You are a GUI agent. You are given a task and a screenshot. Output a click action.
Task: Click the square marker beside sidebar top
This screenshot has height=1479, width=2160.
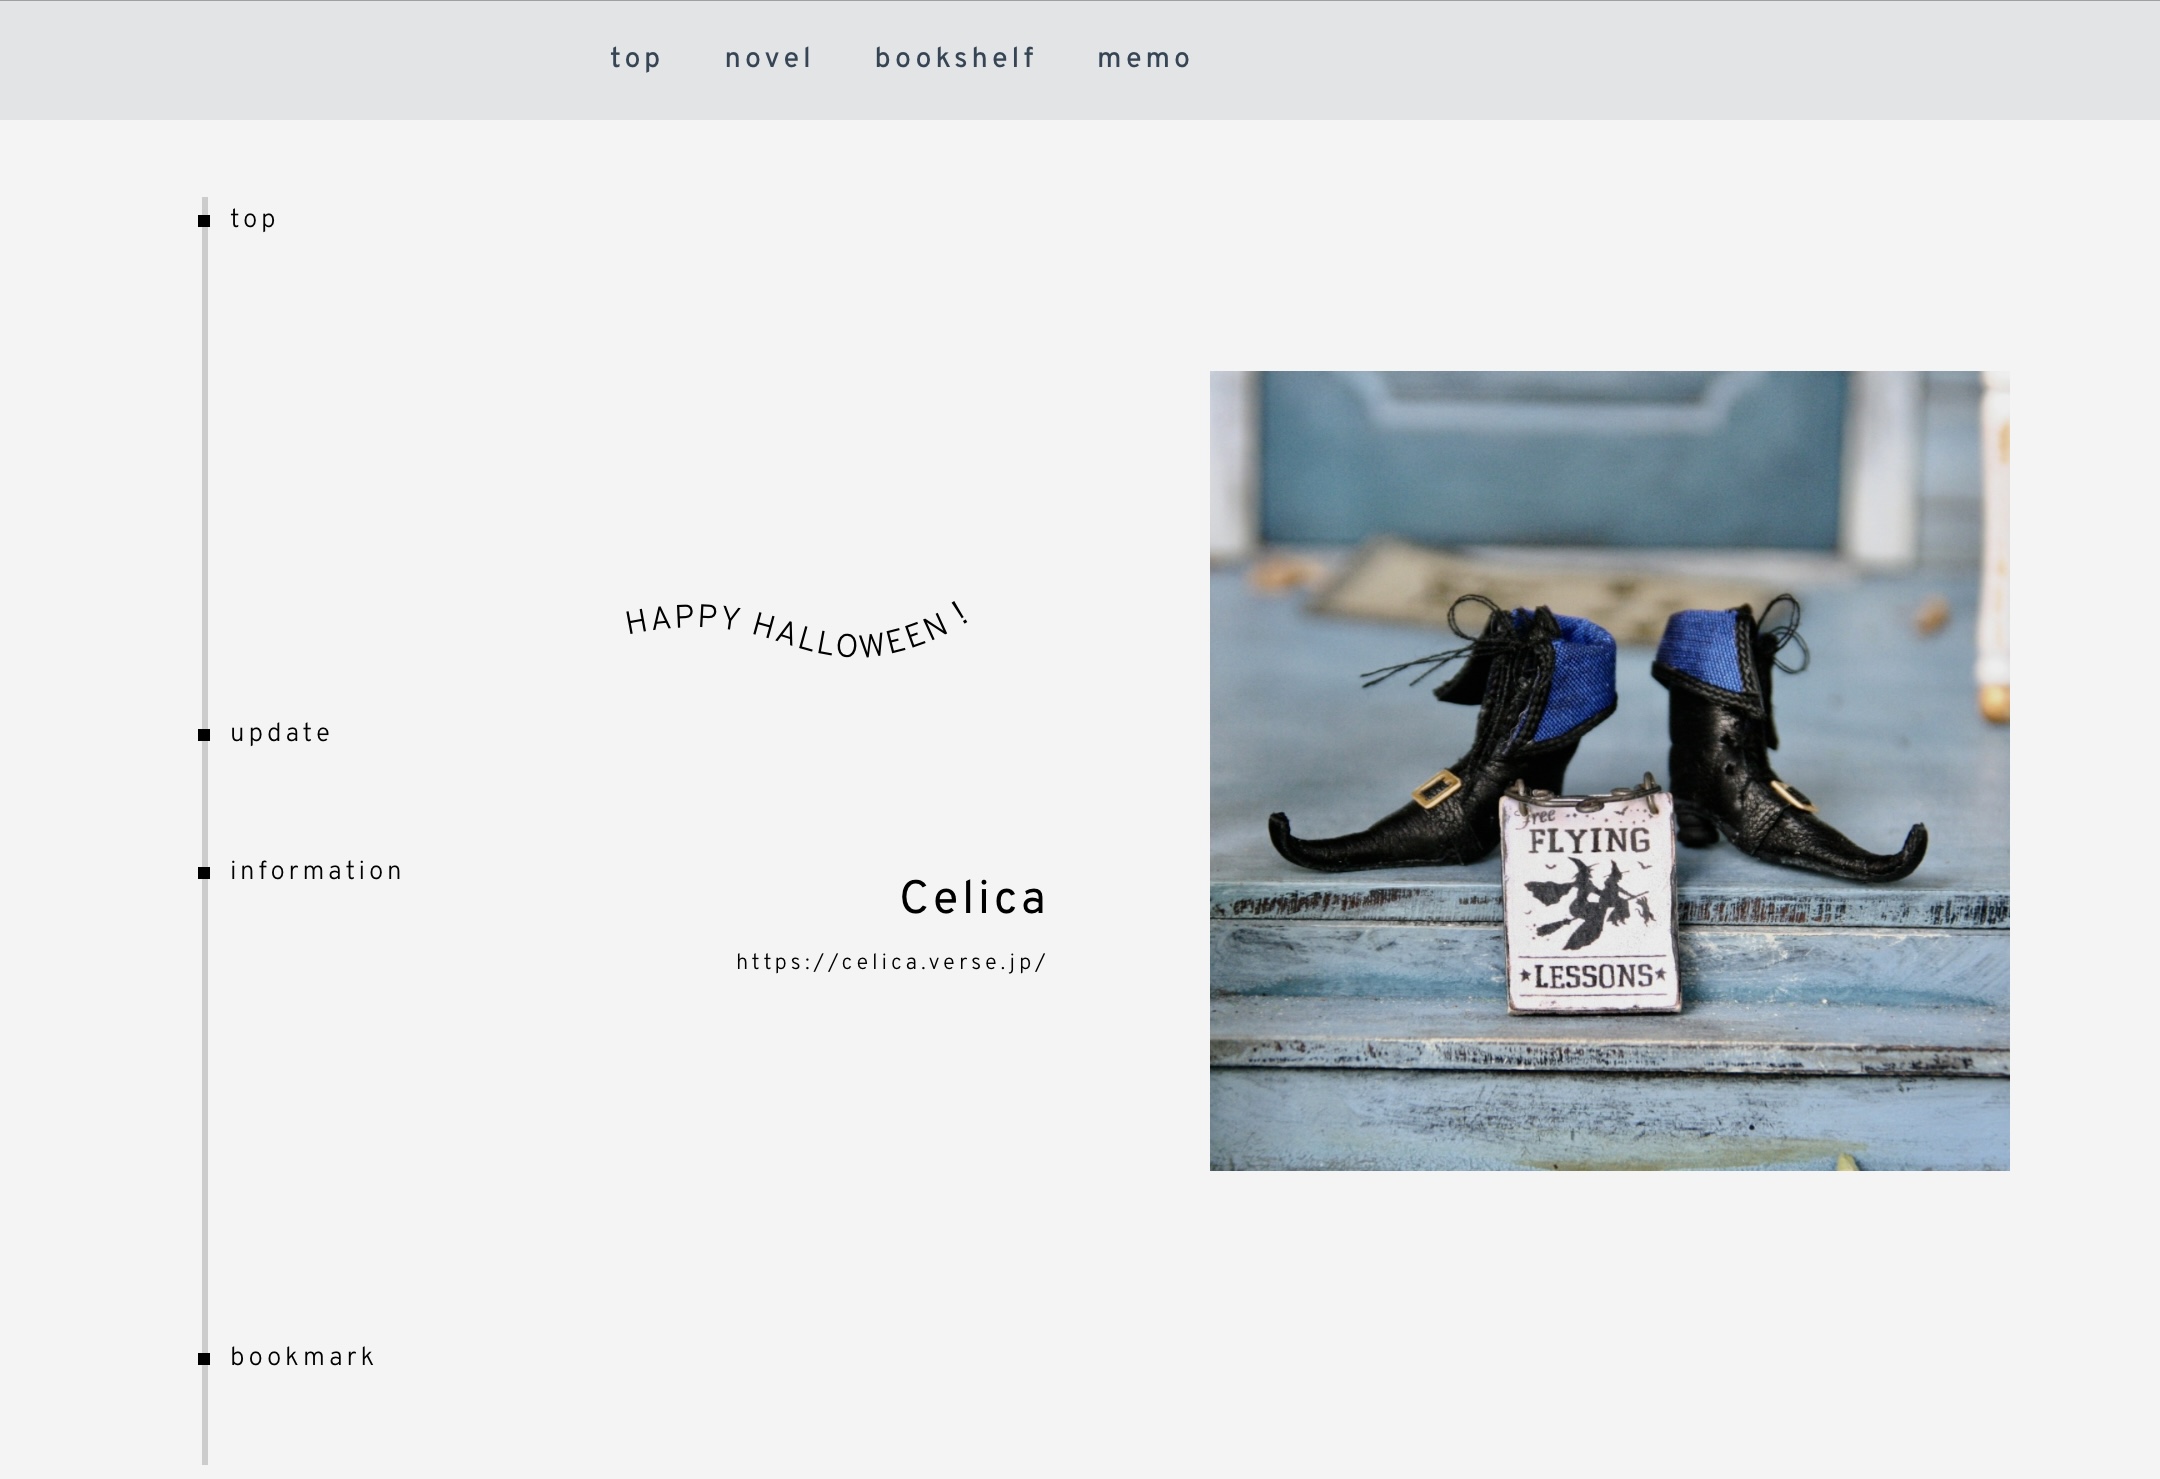[x=204, y=221]
